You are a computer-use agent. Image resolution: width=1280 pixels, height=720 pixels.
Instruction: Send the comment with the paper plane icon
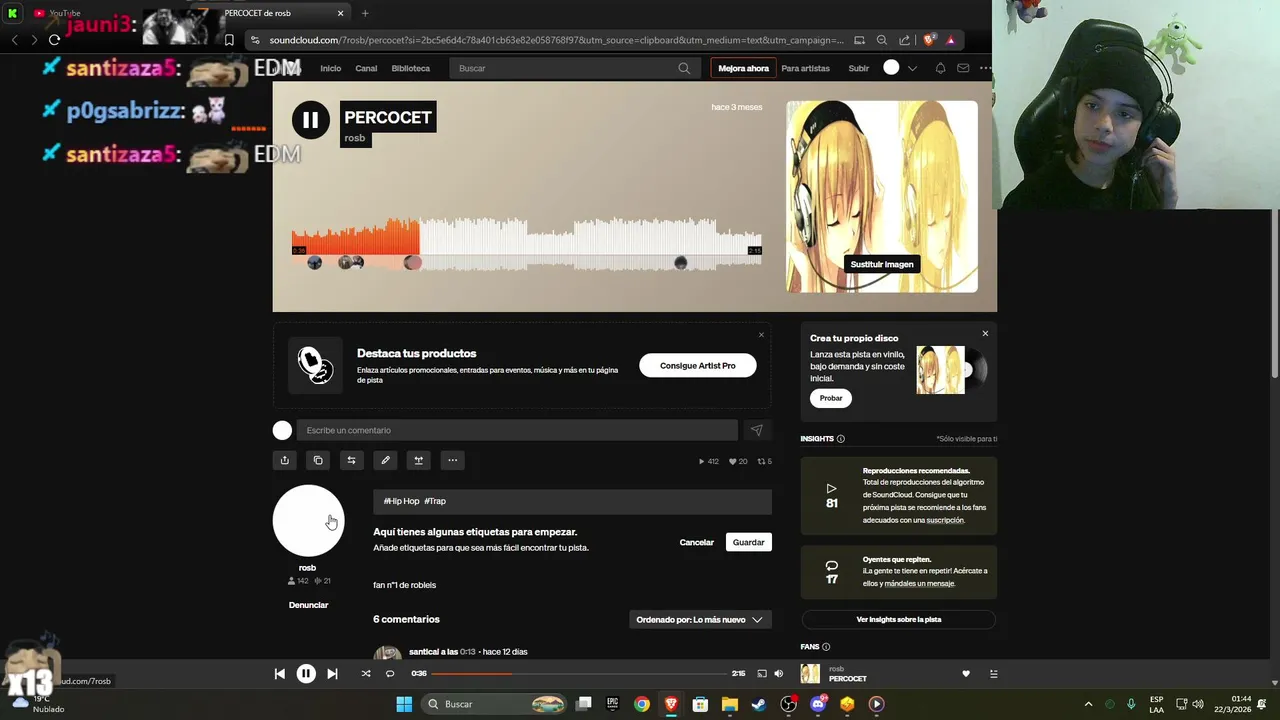(756, 430)
